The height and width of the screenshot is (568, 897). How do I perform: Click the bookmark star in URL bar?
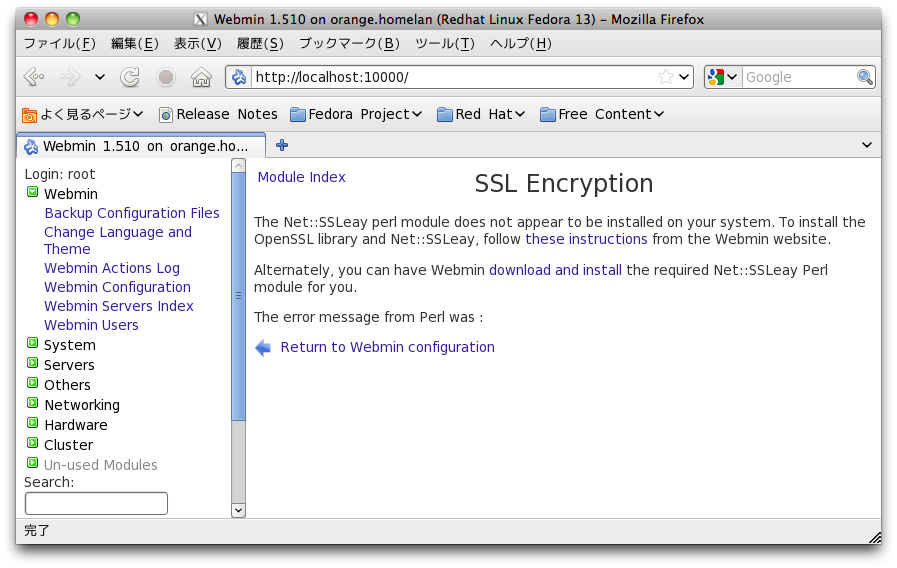coord(666,77)
